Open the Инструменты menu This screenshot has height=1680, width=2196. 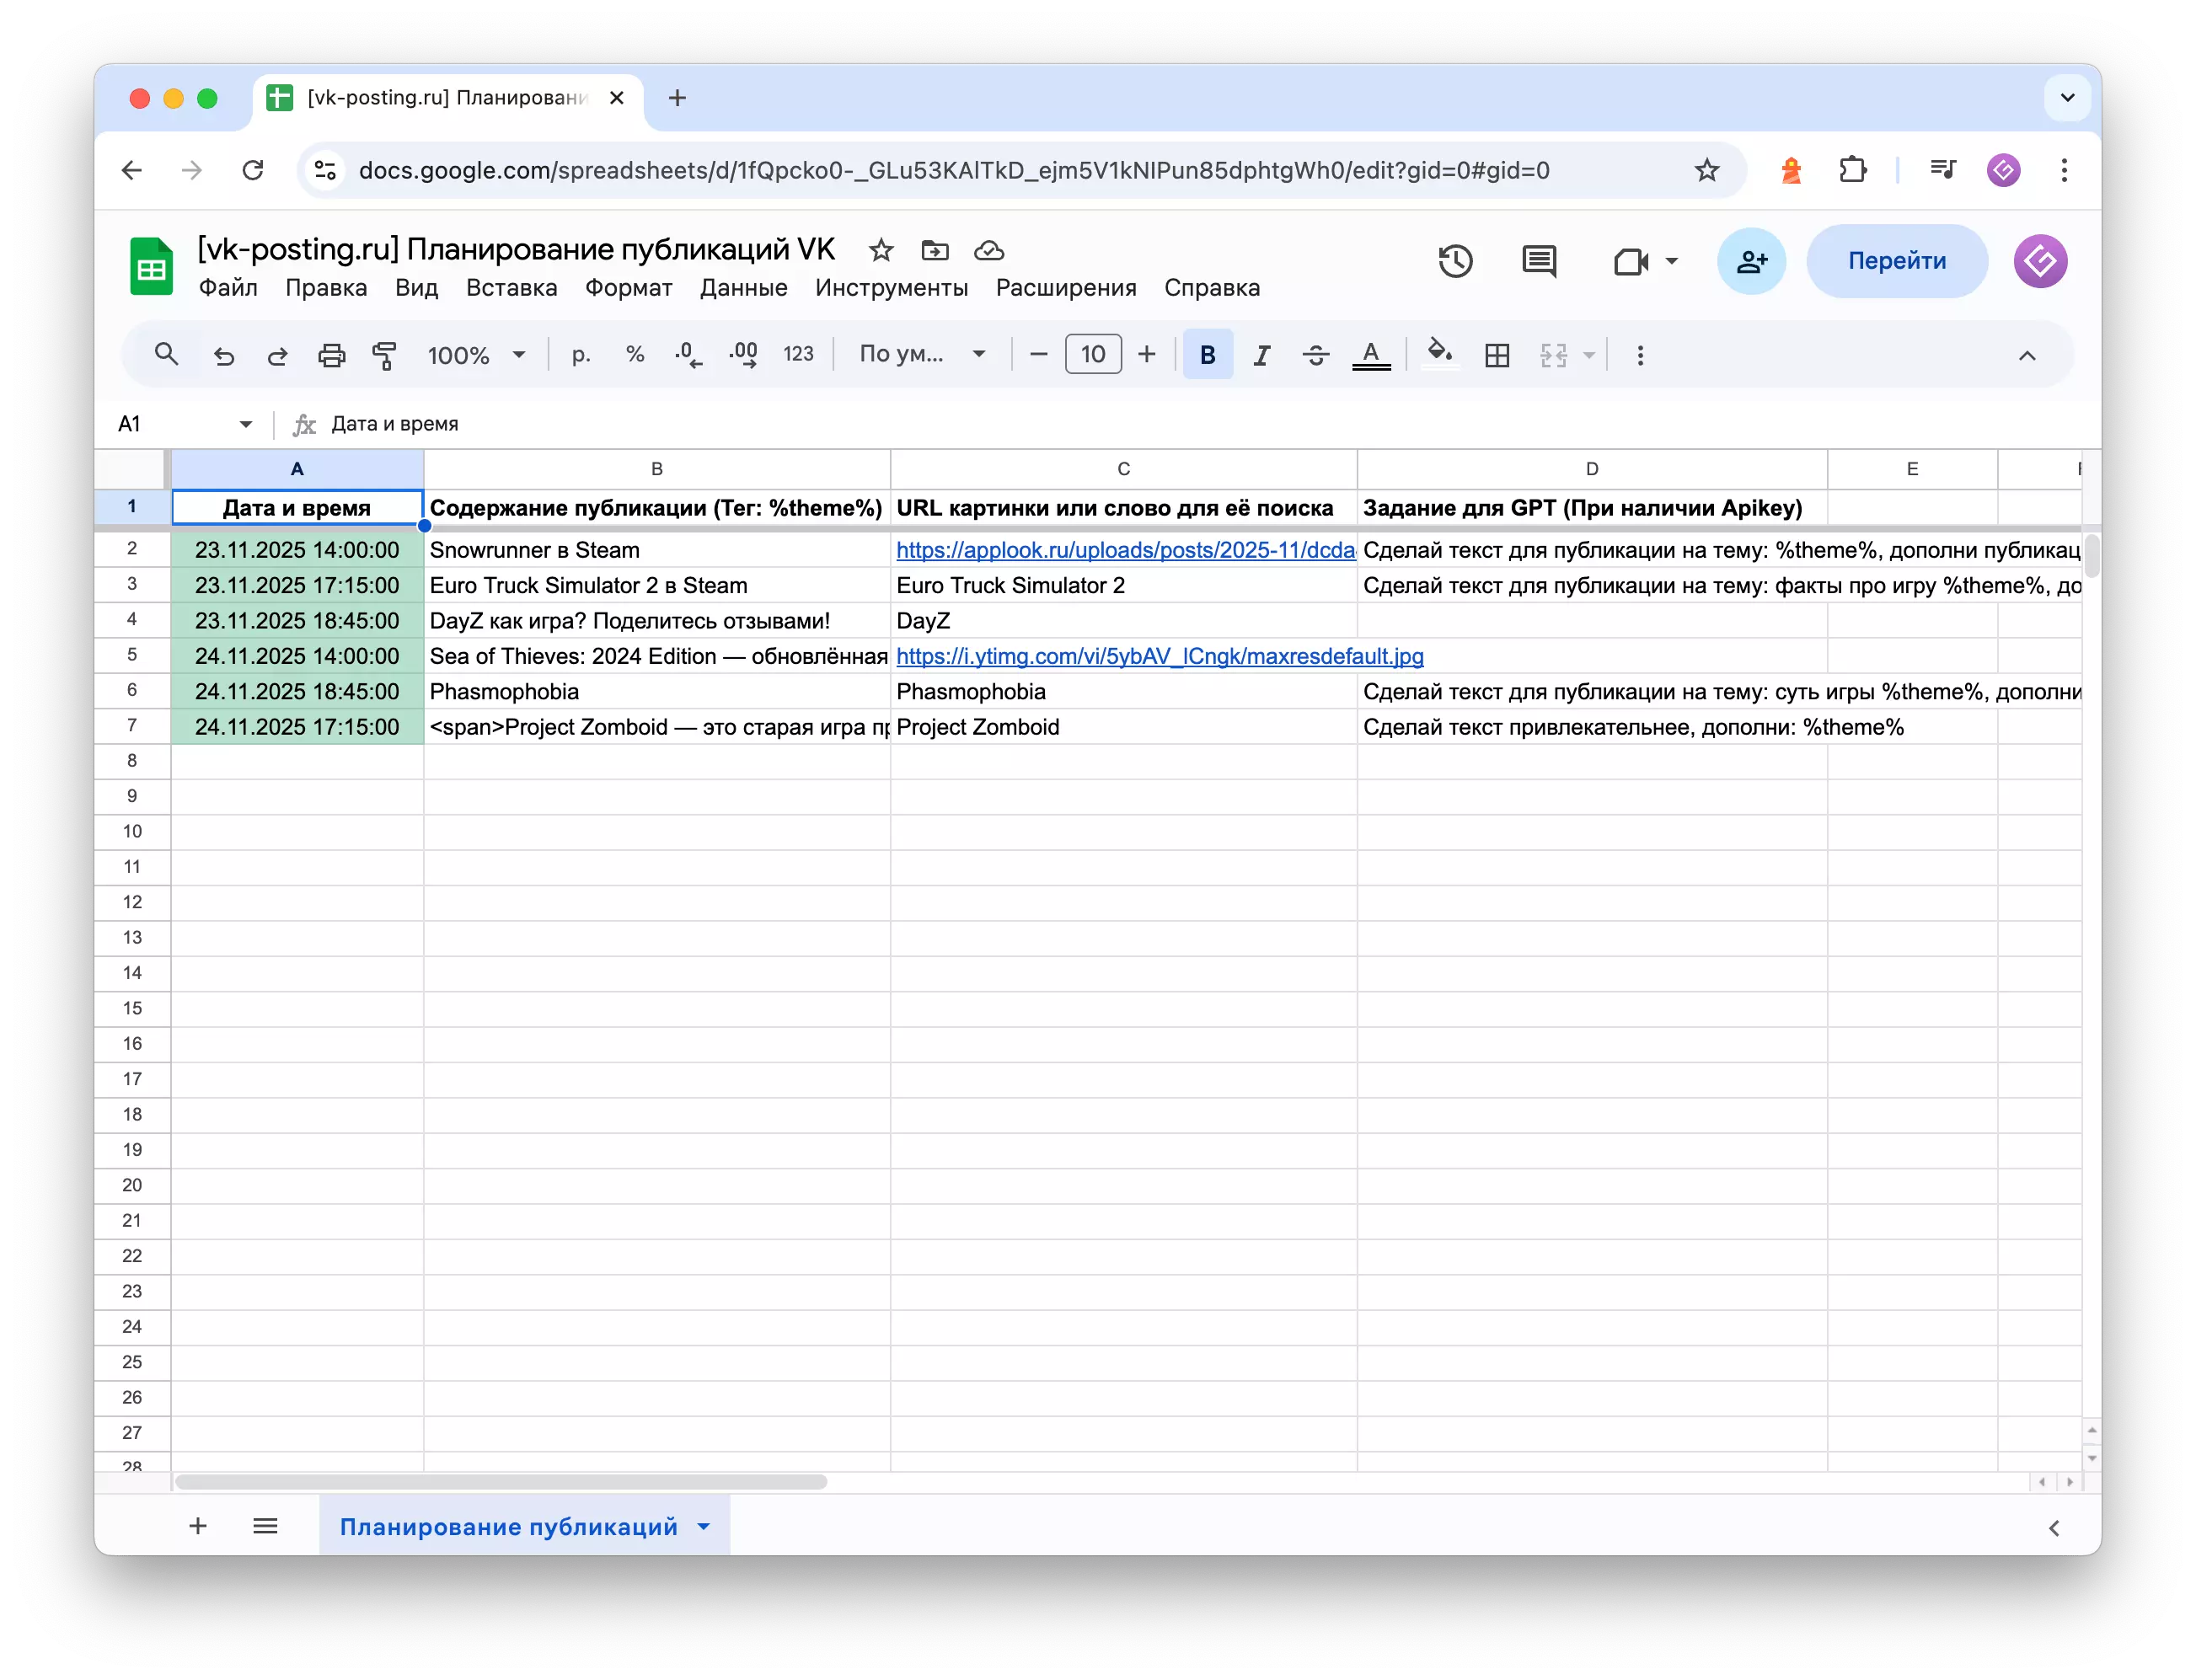(x=891, y=288)
